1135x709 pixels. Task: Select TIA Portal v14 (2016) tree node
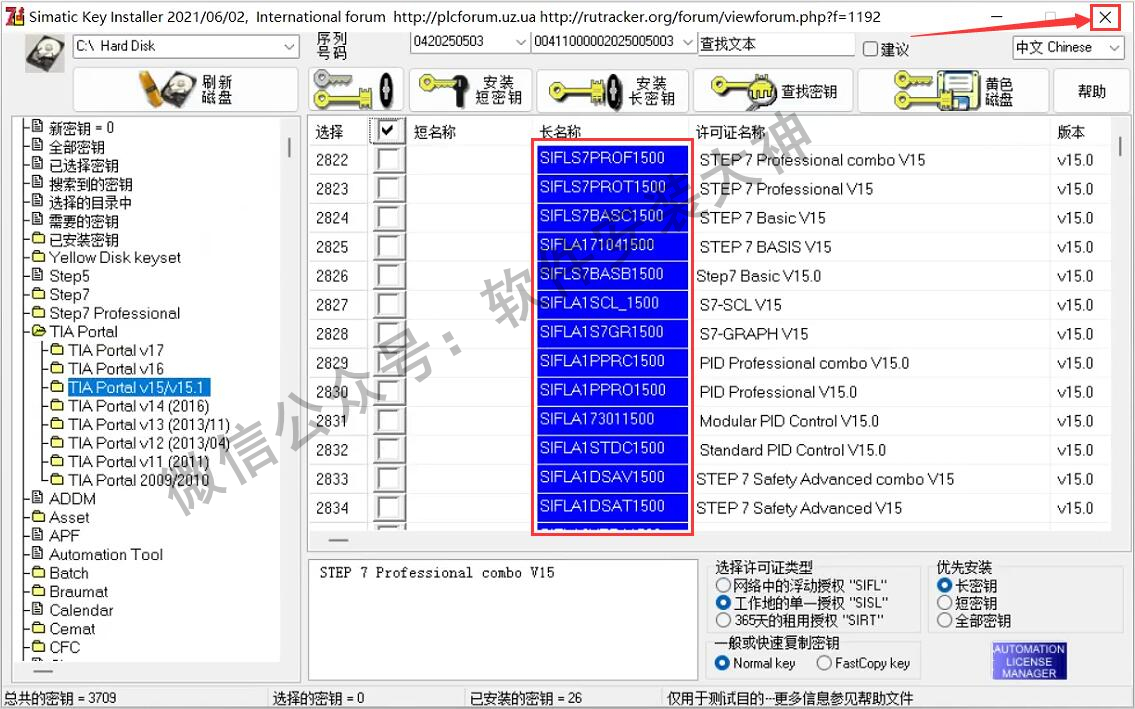[x=139, y=406]
